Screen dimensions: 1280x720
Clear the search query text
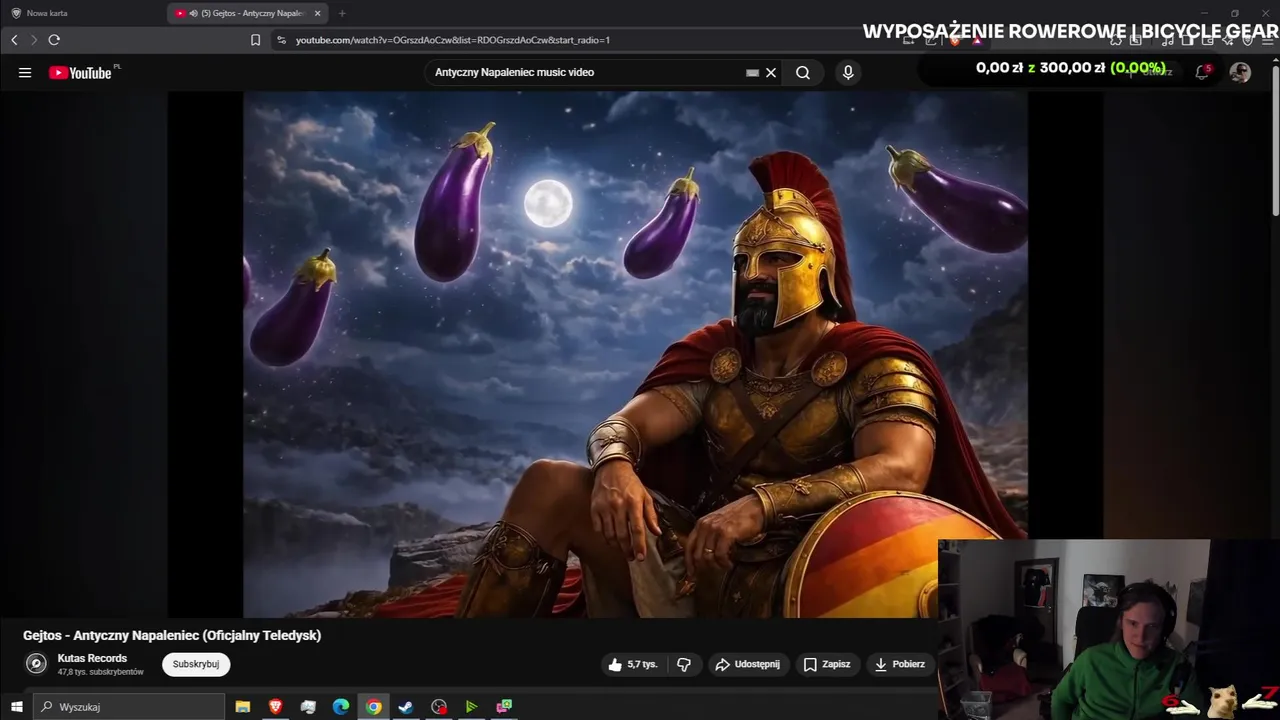pyautogui.click(x=771, y=72)
